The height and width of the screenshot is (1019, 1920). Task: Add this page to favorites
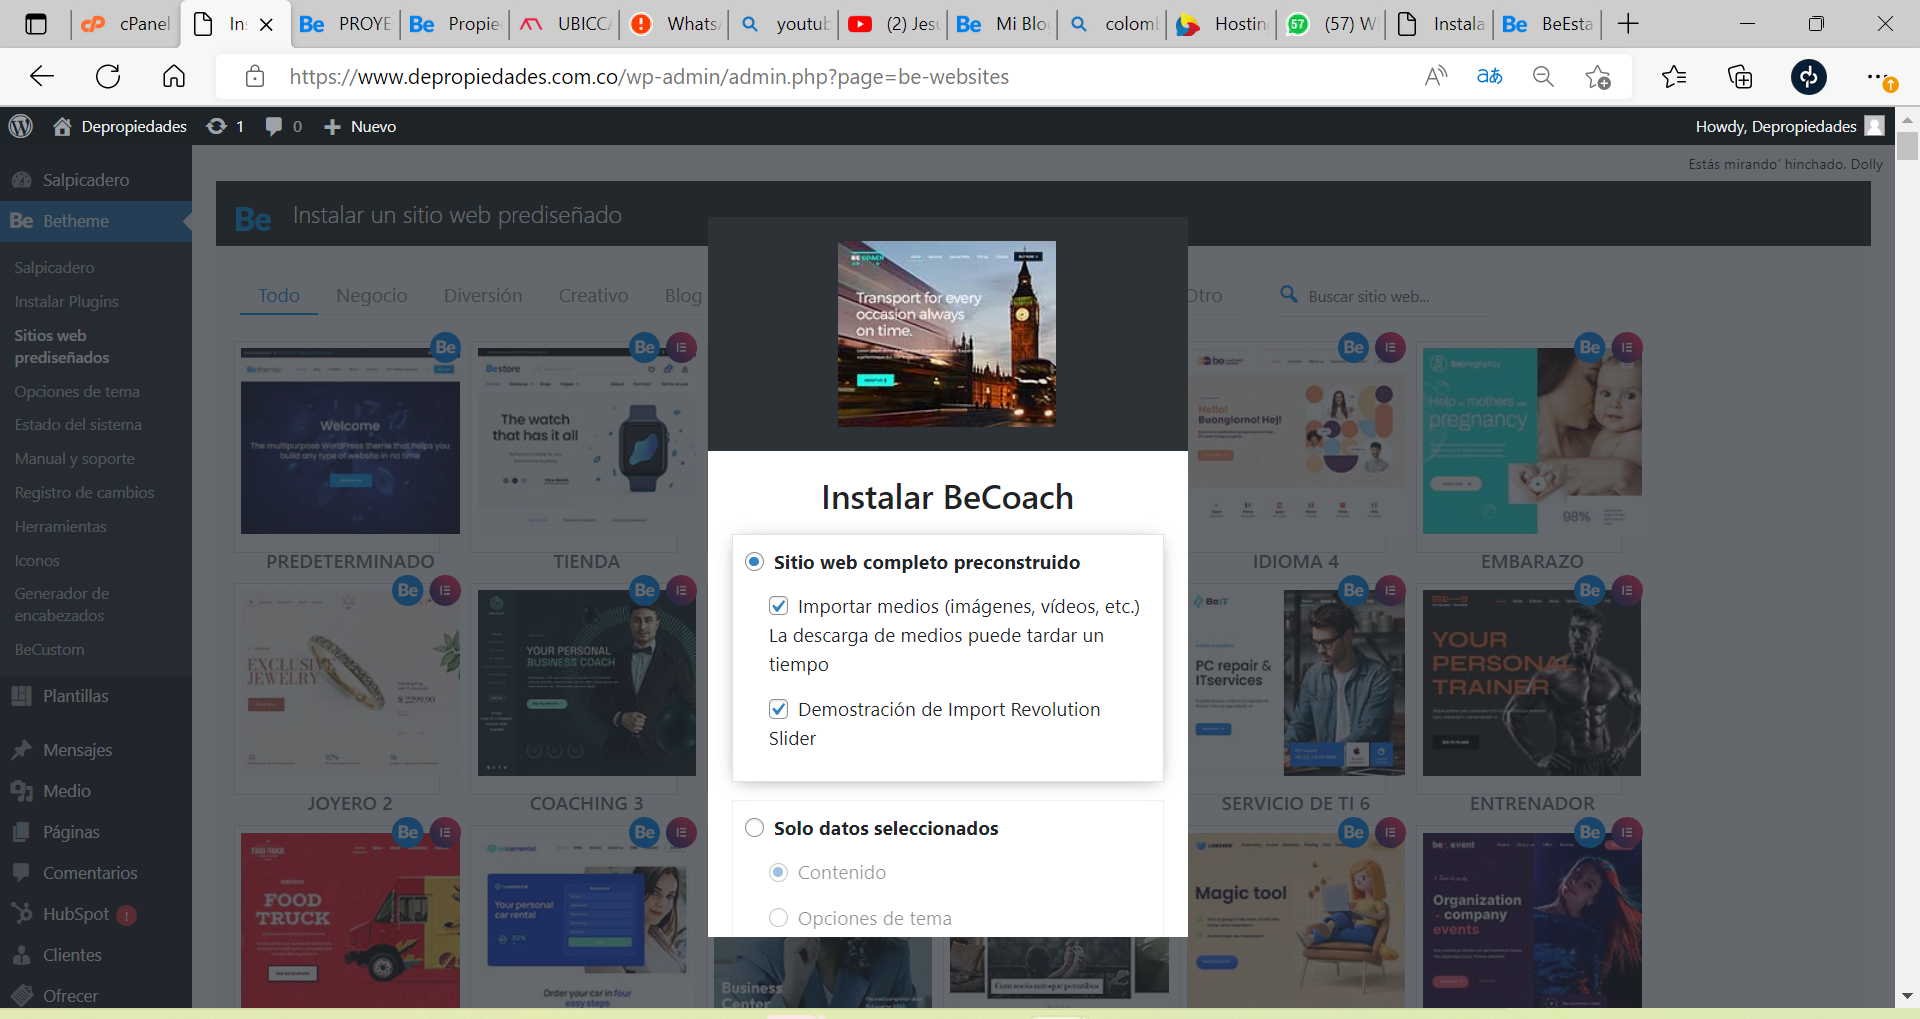[1598, 77]
